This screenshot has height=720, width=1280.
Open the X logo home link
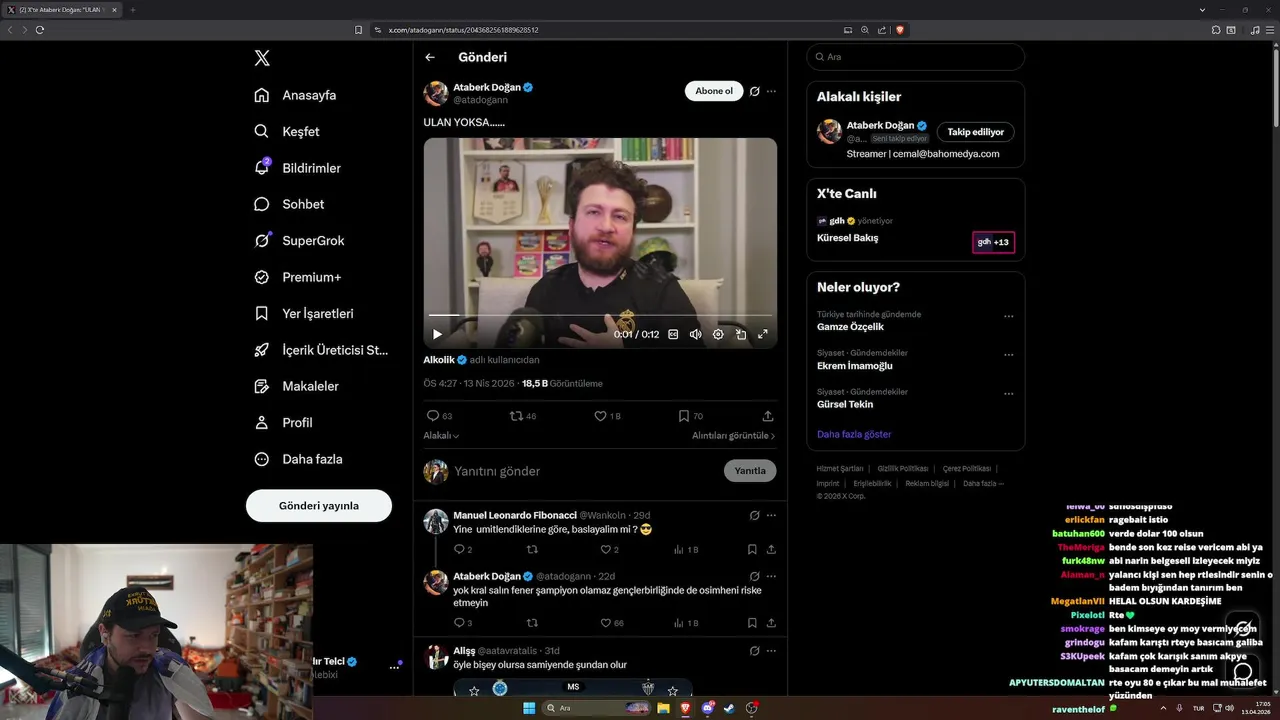tap(262, 58)
